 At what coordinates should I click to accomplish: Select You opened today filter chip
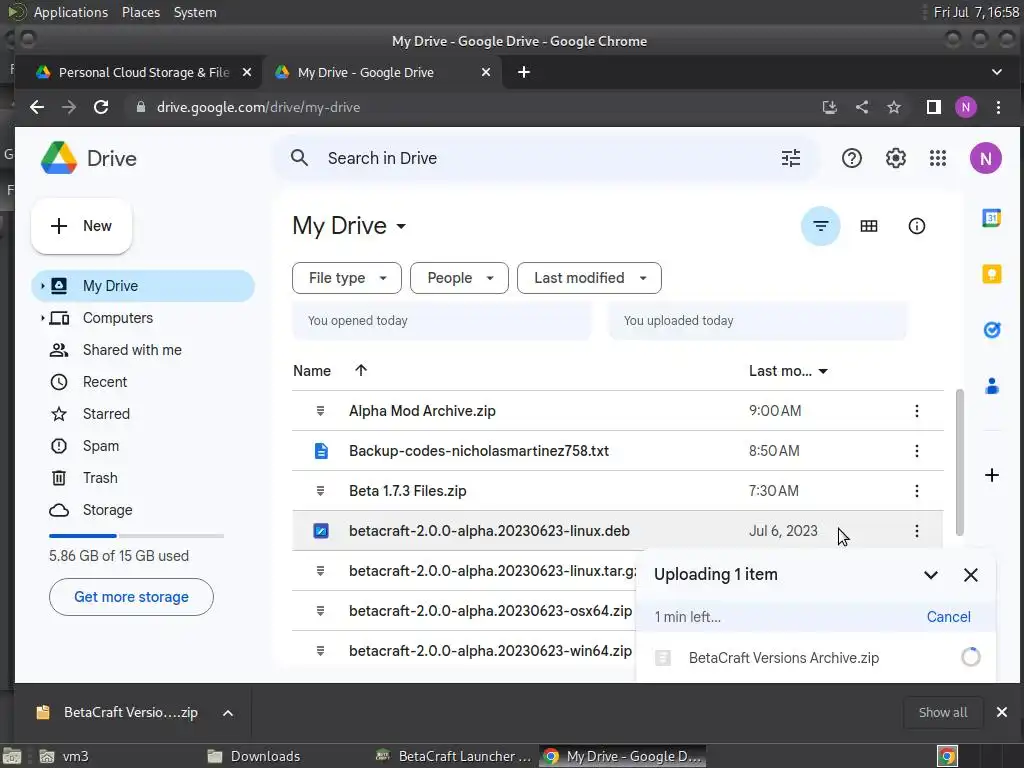click(442, 321)
